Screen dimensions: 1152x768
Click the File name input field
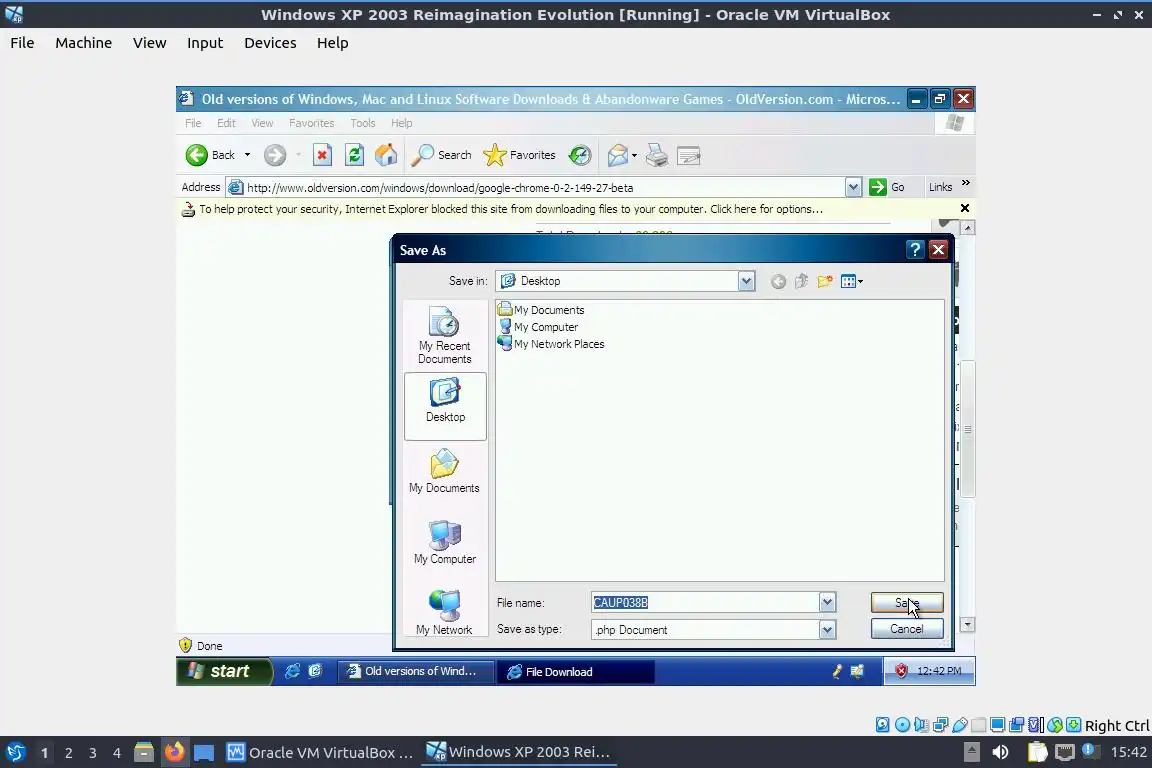pos(705,603)
